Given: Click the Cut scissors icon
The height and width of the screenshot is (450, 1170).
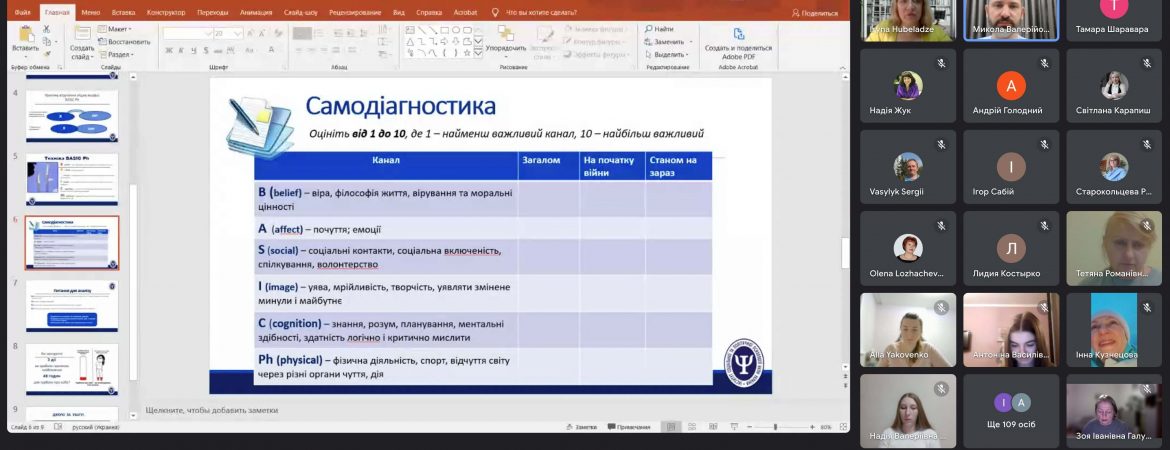Looking at the screenshot, I should pyautogui.click(x=46, y=29).
